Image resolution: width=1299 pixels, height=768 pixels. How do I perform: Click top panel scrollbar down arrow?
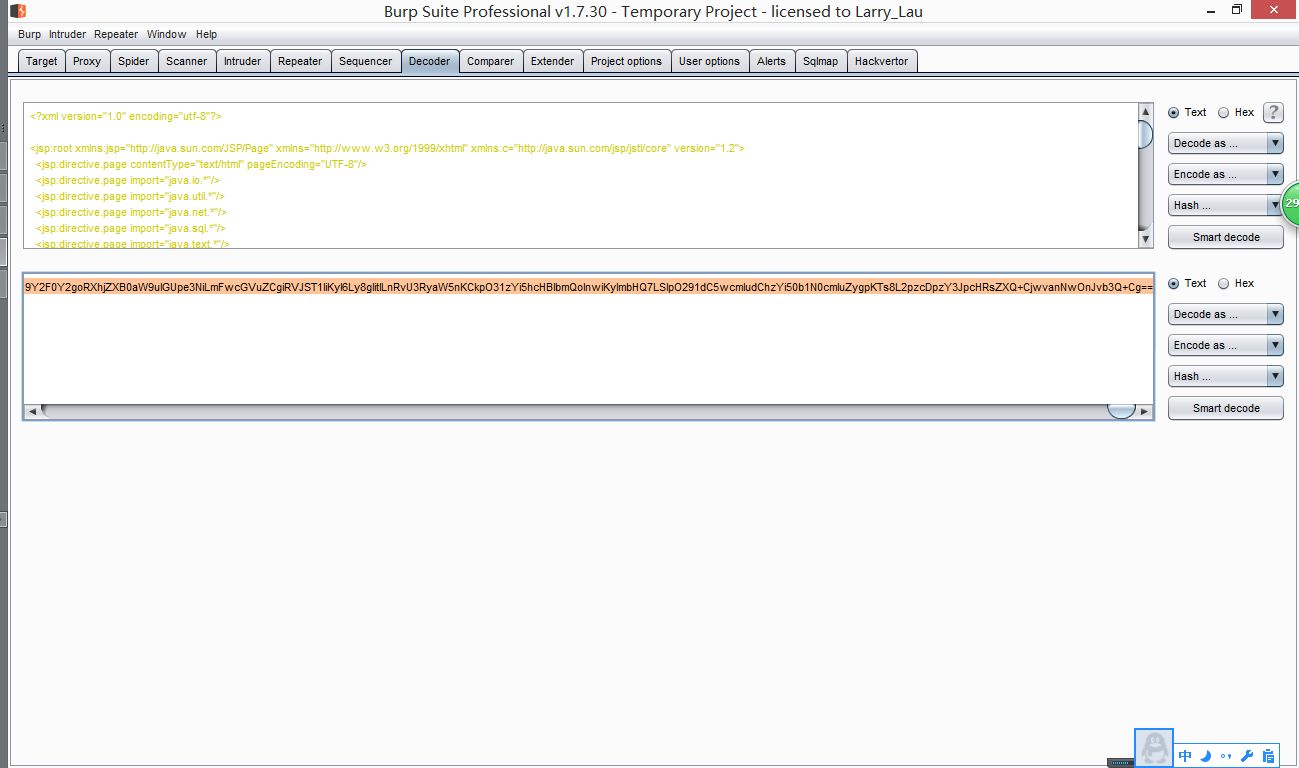1146,239
